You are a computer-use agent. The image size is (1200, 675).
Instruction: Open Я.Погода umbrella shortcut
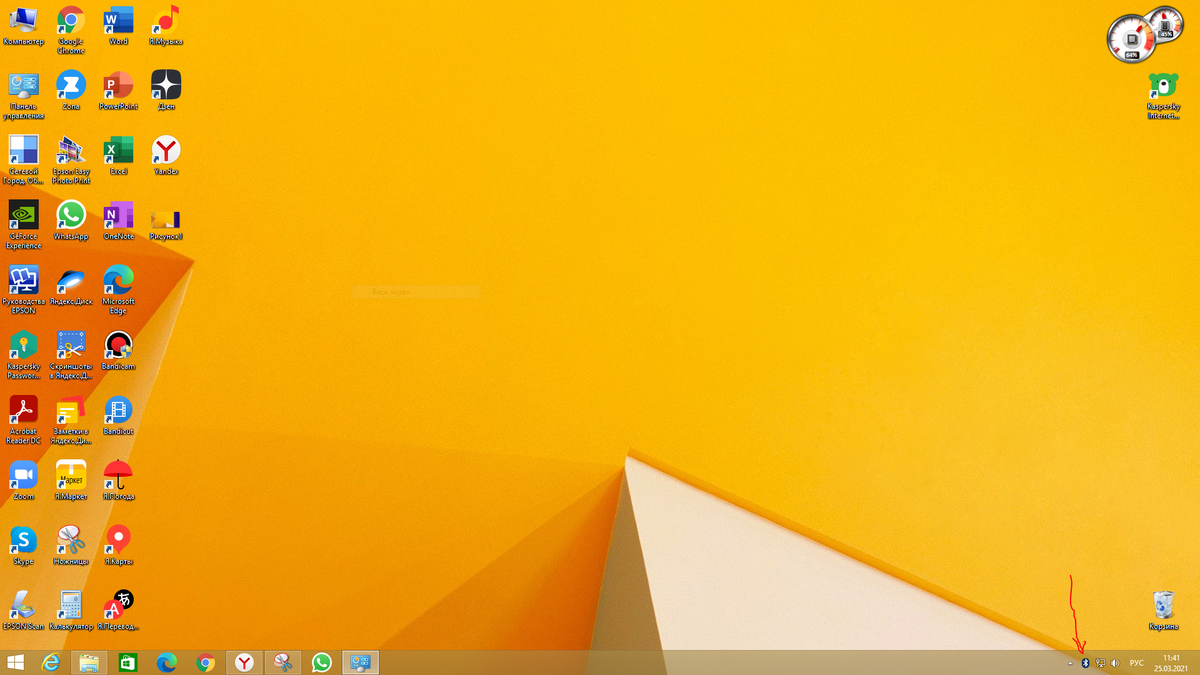click(118, 481)
